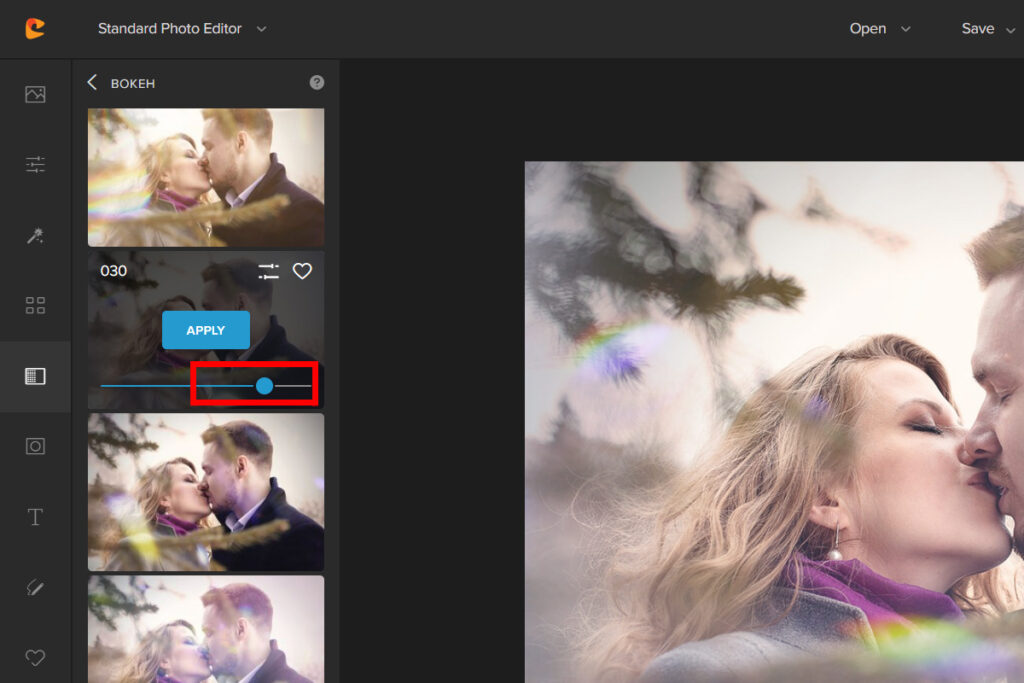Select the first bokeh overlay thumbnail
The image size is (1024, 683).
[206, 177]
